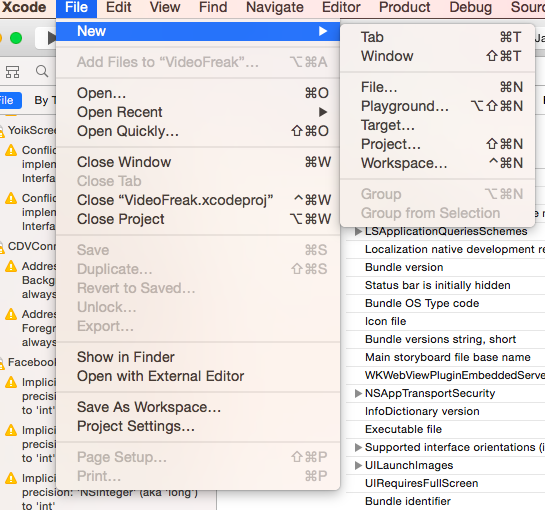Select Open with External Editor

(198, 376)
